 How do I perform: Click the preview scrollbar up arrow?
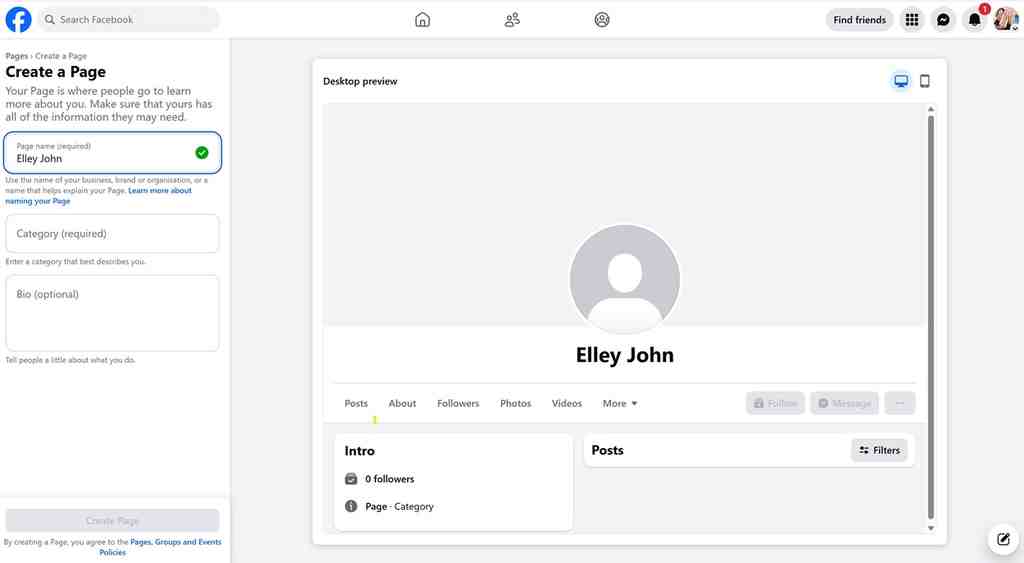pos(931,109)
